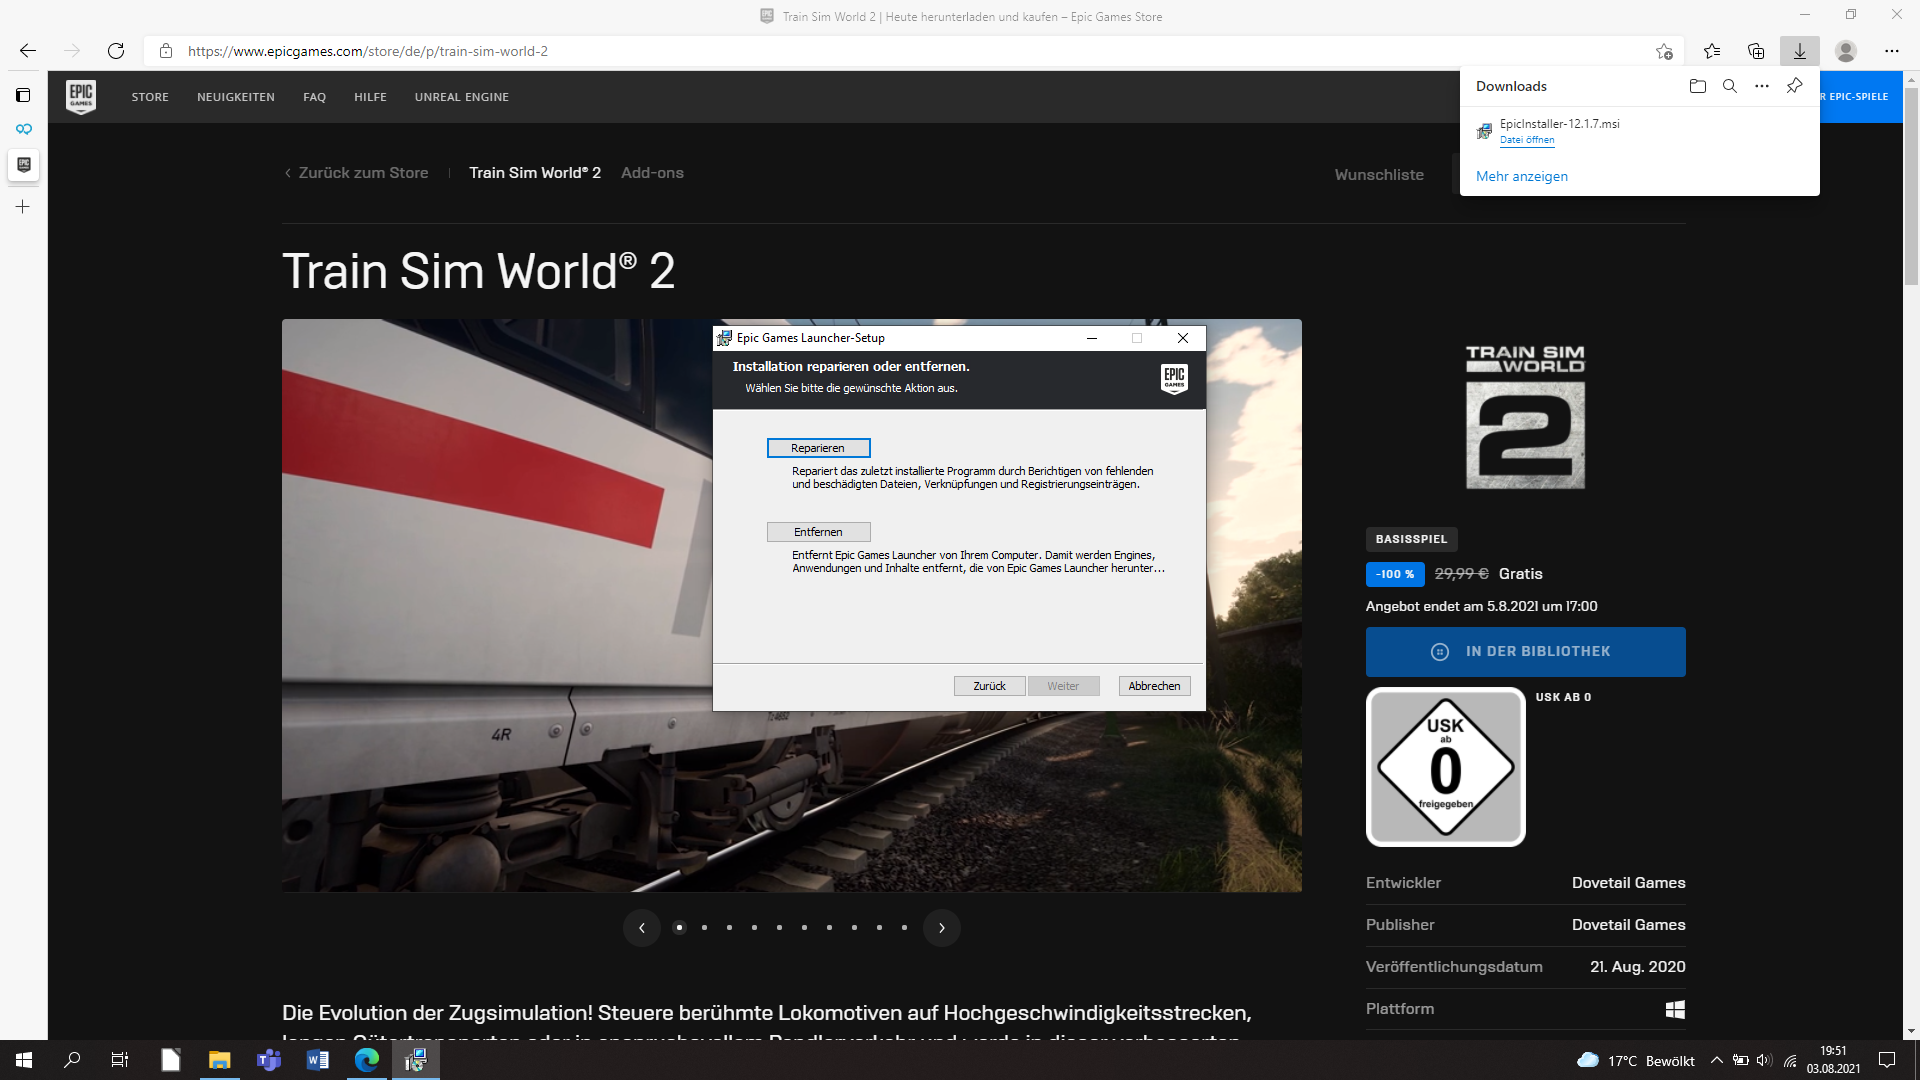Image resolution: width=1920 pixels, height=1080 pixels.
Task: Click the Entfernen button in setup dialog
Action: coord(818,532)
